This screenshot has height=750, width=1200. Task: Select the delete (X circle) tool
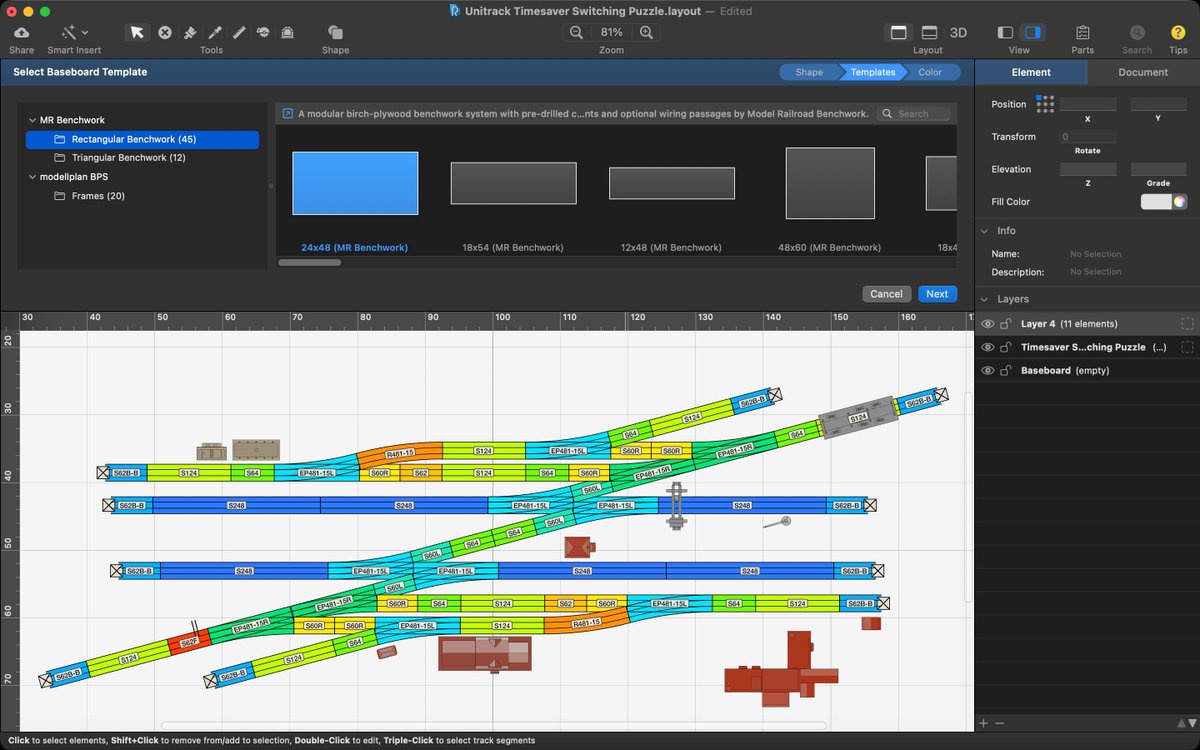point(165,32)
